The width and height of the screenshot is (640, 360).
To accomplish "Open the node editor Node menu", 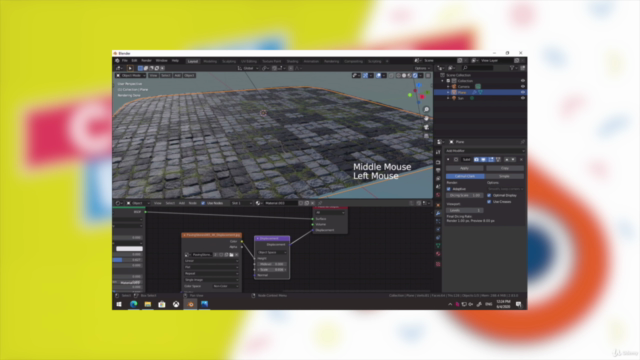I will pyautogui.click(x=192, y=203).
